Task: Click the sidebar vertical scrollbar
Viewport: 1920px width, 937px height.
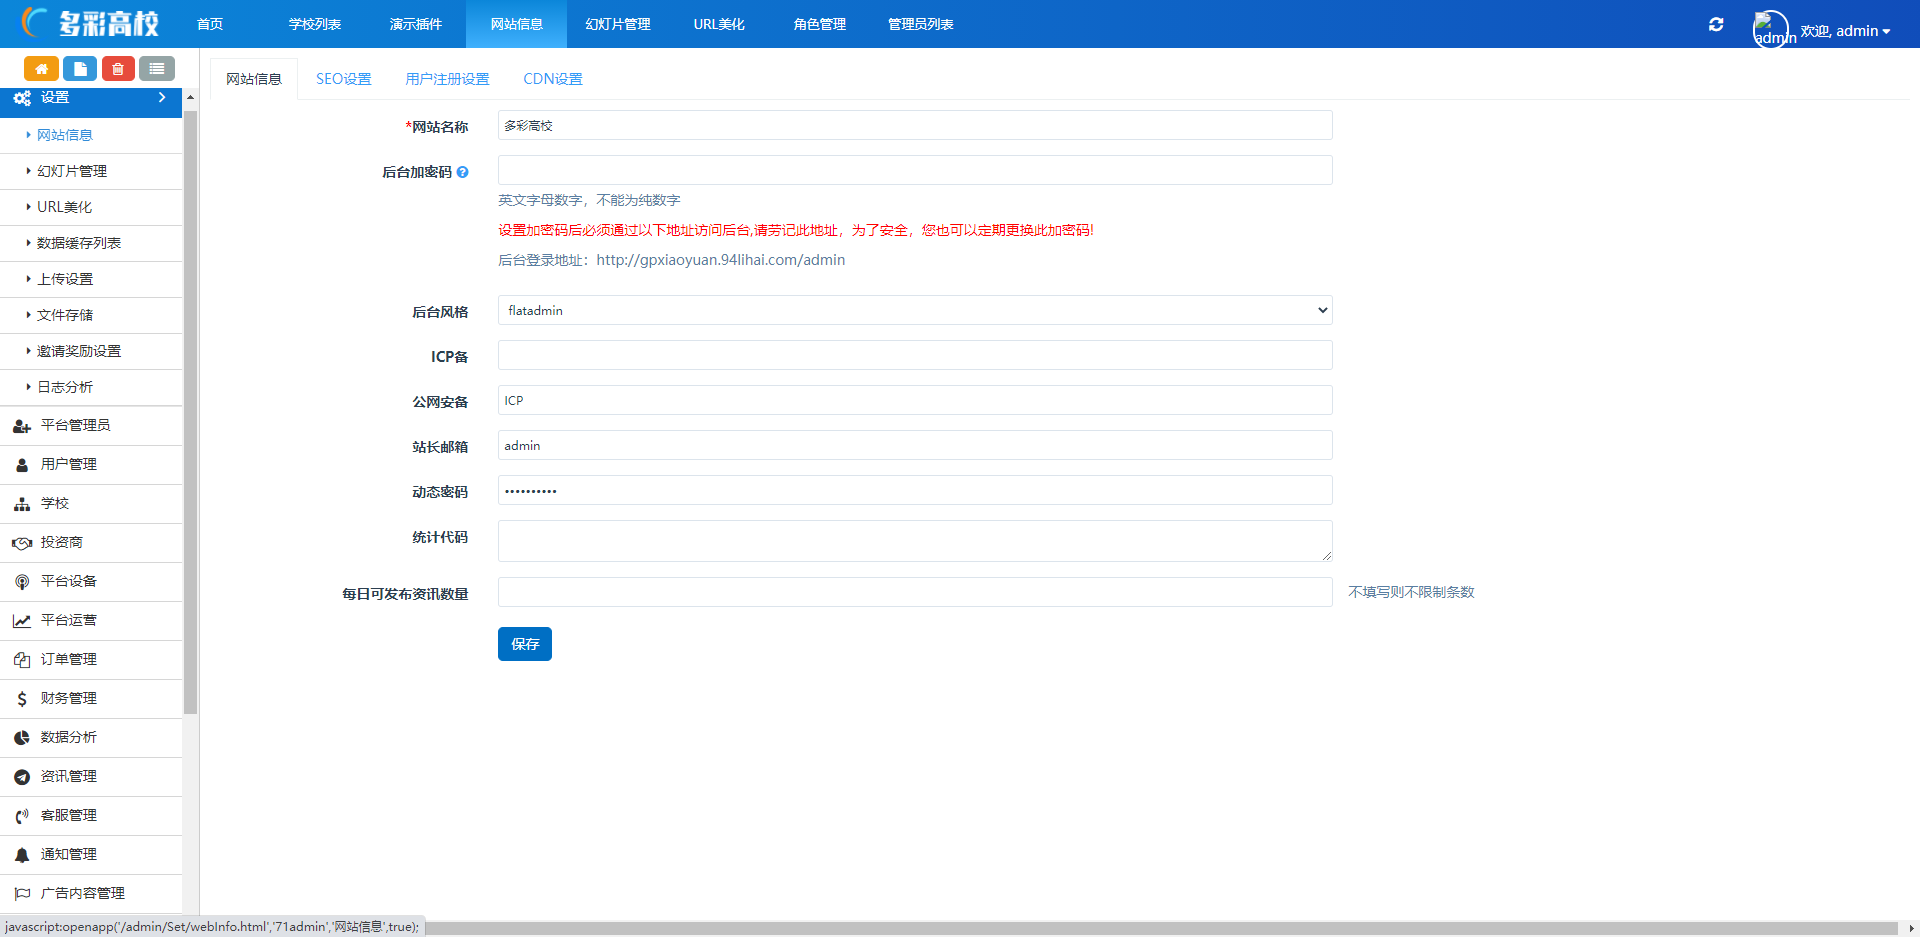Action: click(x=190, y=412)
